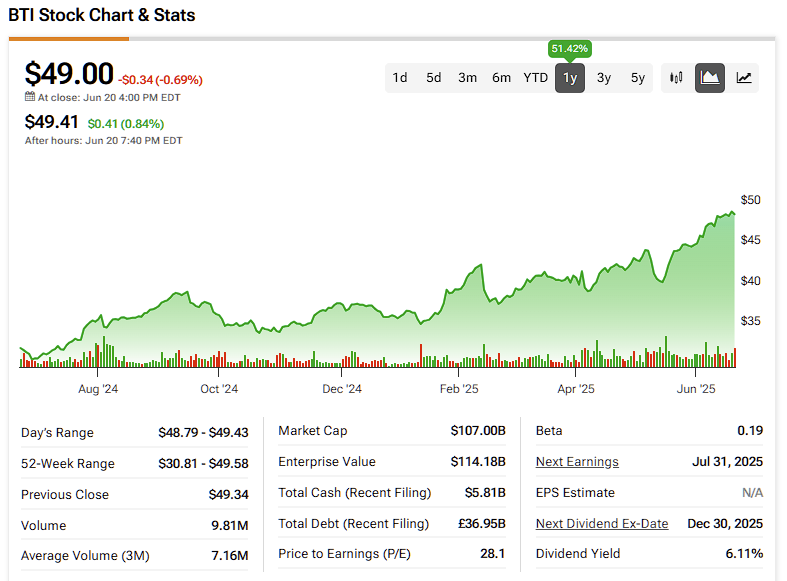
Task: Select the 3y time range
Action: 604,78
